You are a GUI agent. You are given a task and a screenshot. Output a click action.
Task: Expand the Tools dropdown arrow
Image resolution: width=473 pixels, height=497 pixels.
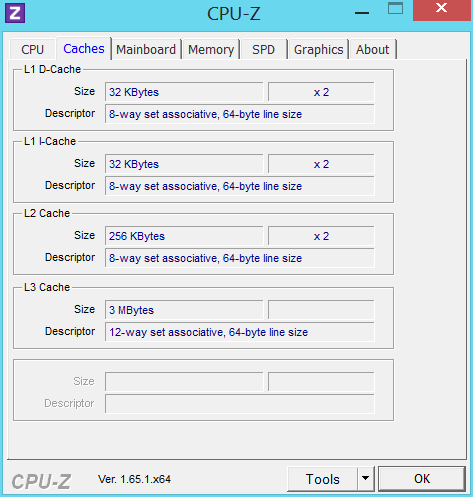(x=366, y=479)
